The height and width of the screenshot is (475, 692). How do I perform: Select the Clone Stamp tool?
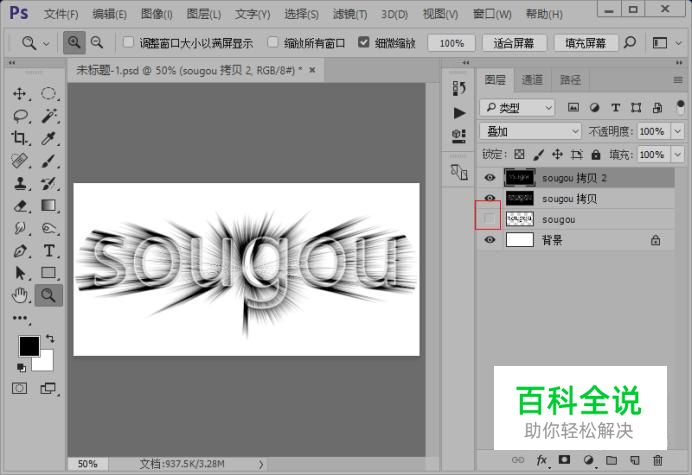(19, 183)
